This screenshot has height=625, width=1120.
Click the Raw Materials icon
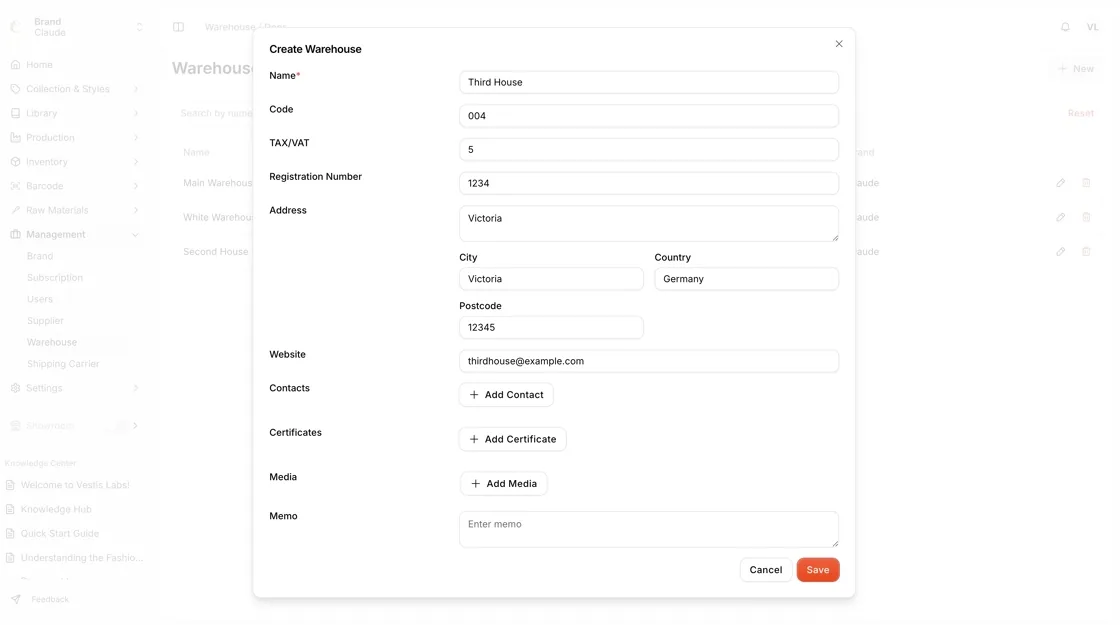tap(15, 210)
